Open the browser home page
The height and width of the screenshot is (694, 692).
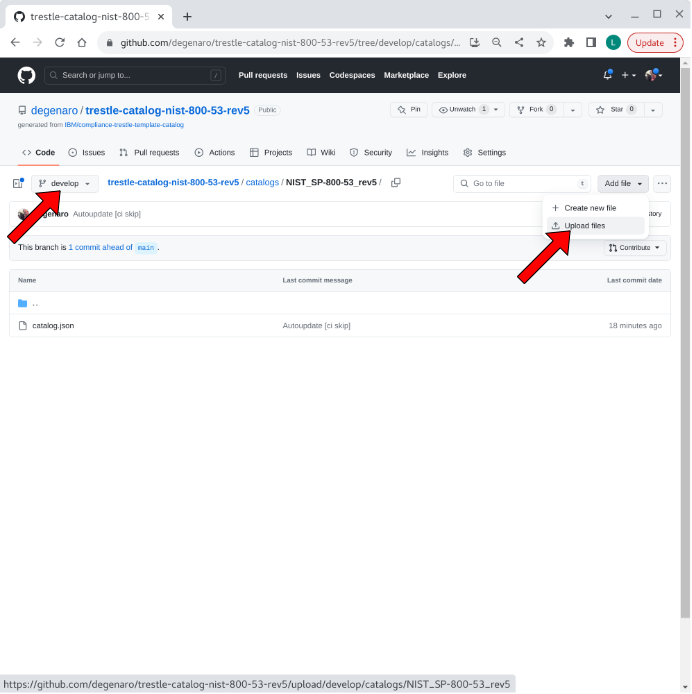click(x=82, y=42)
